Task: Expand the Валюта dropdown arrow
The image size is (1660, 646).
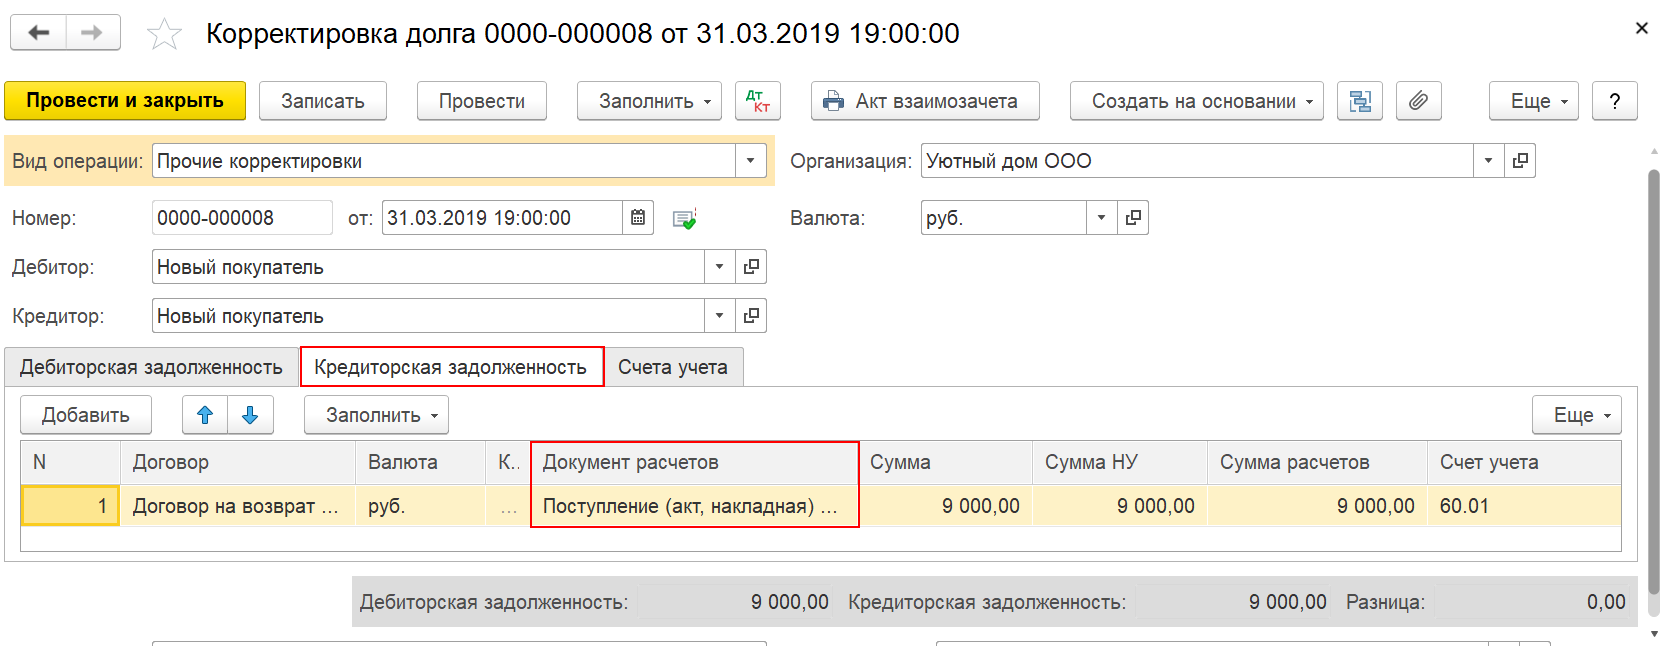Action: click(1101, 218)
